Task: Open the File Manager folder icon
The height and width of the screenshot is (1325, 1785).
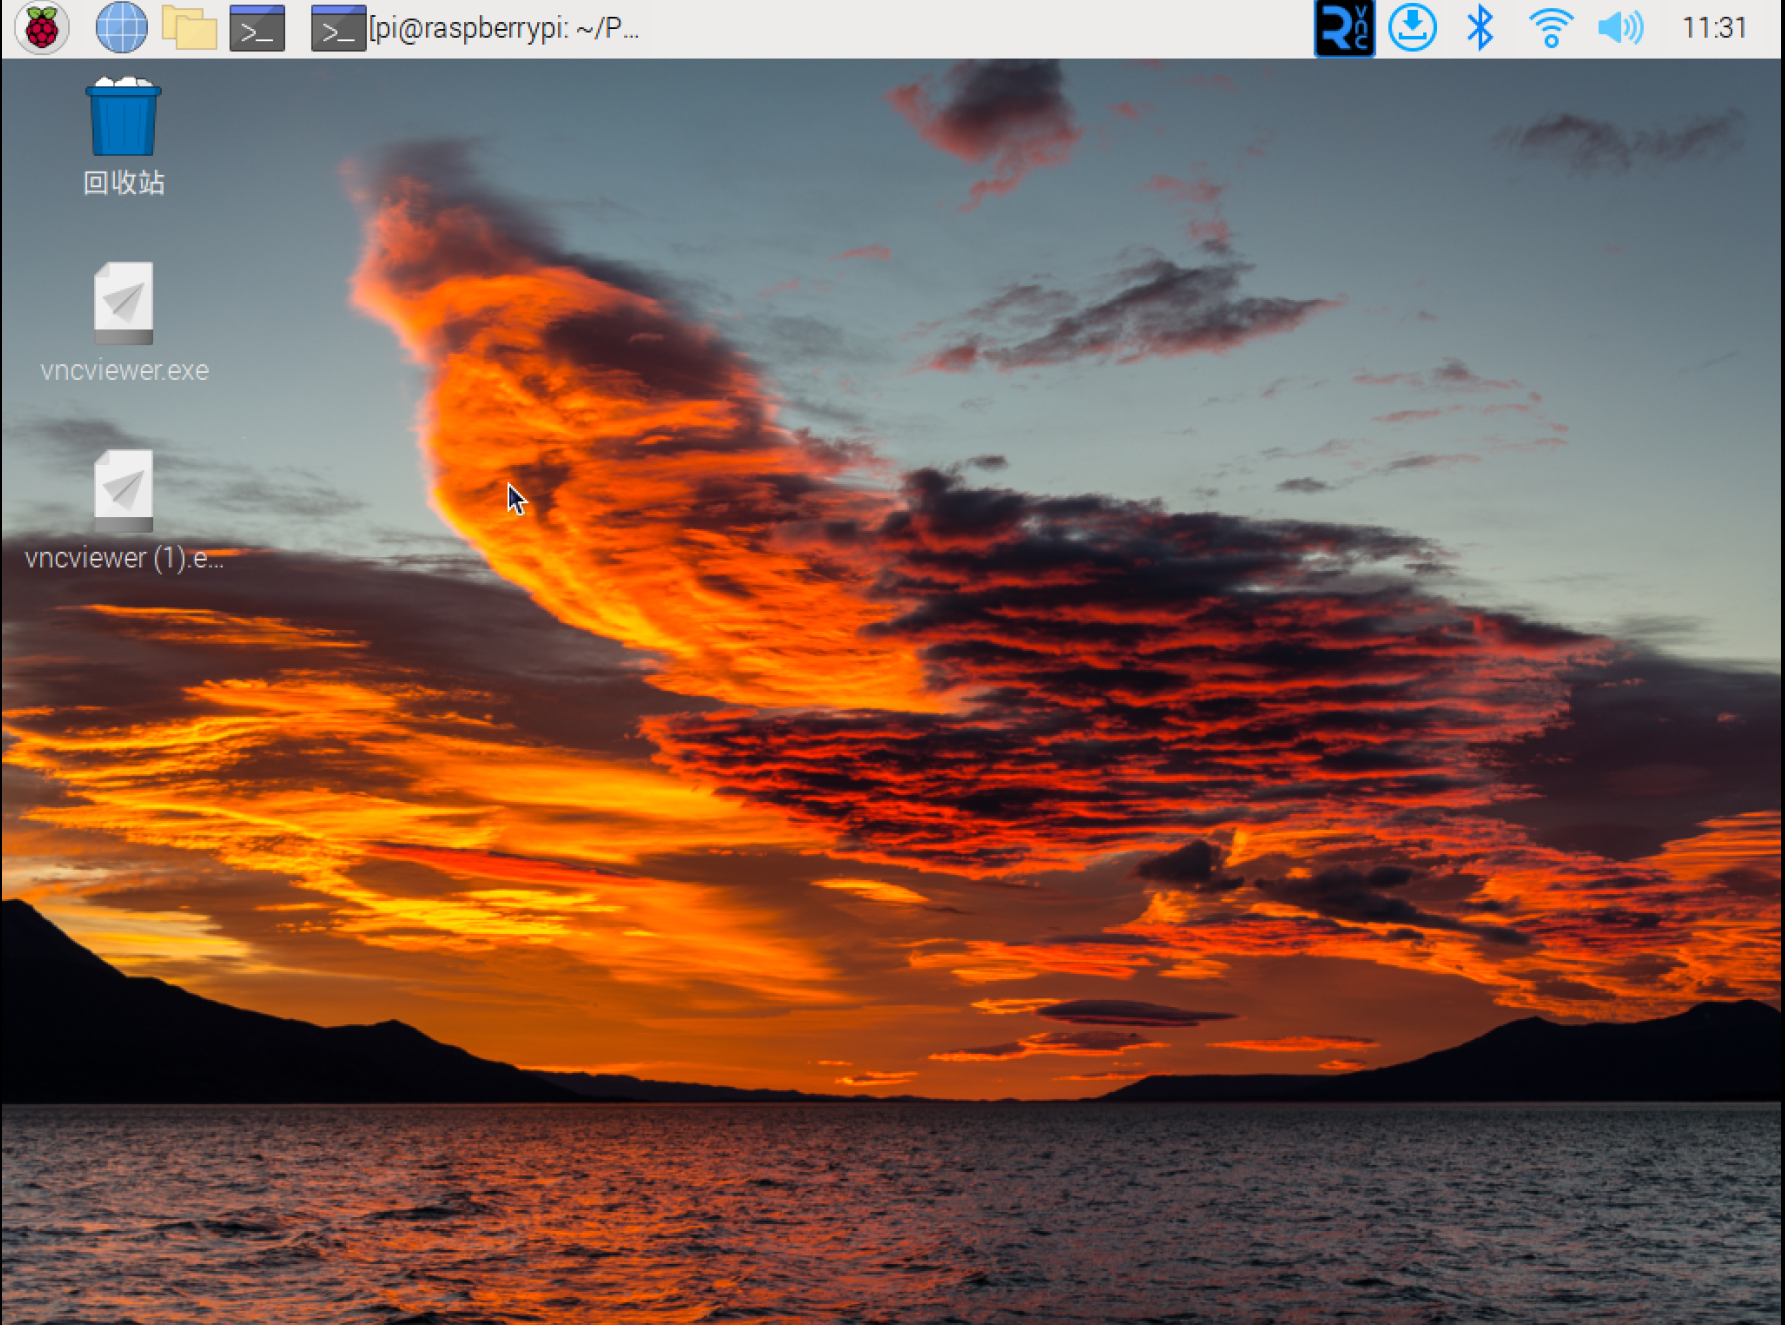Action: (x=189, y=27)
